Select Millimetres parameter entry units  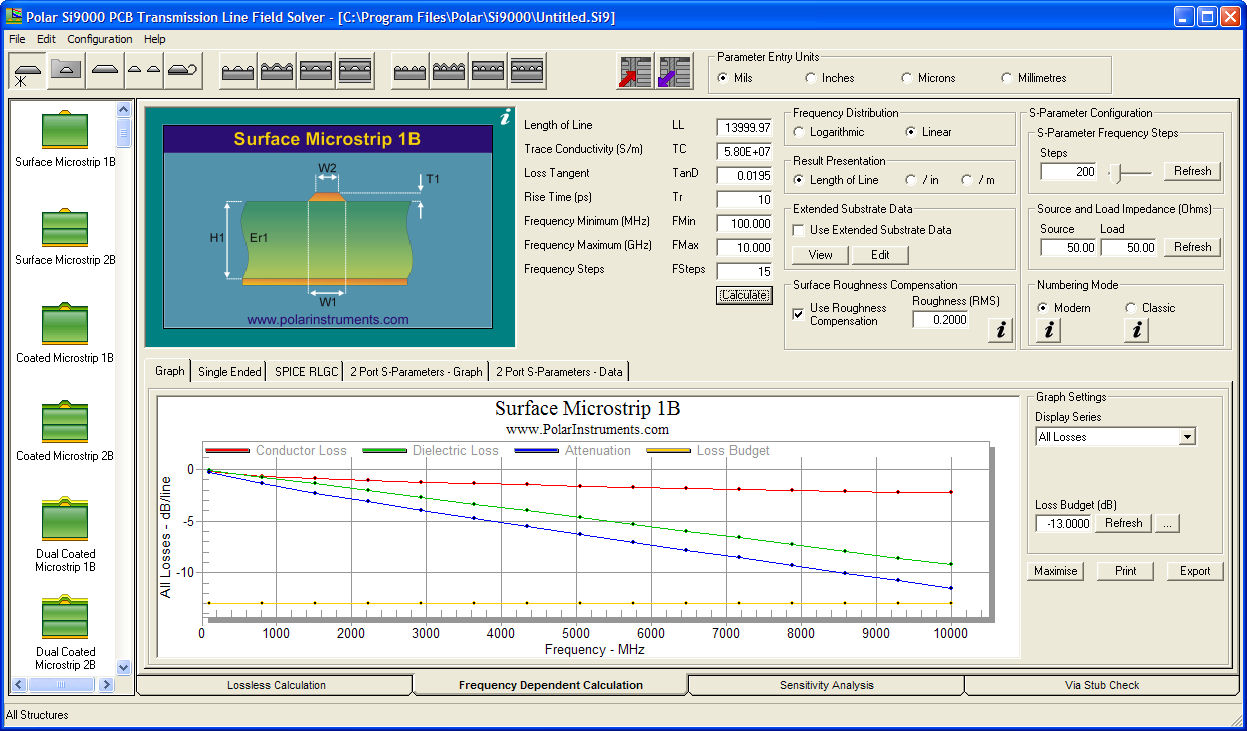pyautogui.click(x=1007, y=78)
